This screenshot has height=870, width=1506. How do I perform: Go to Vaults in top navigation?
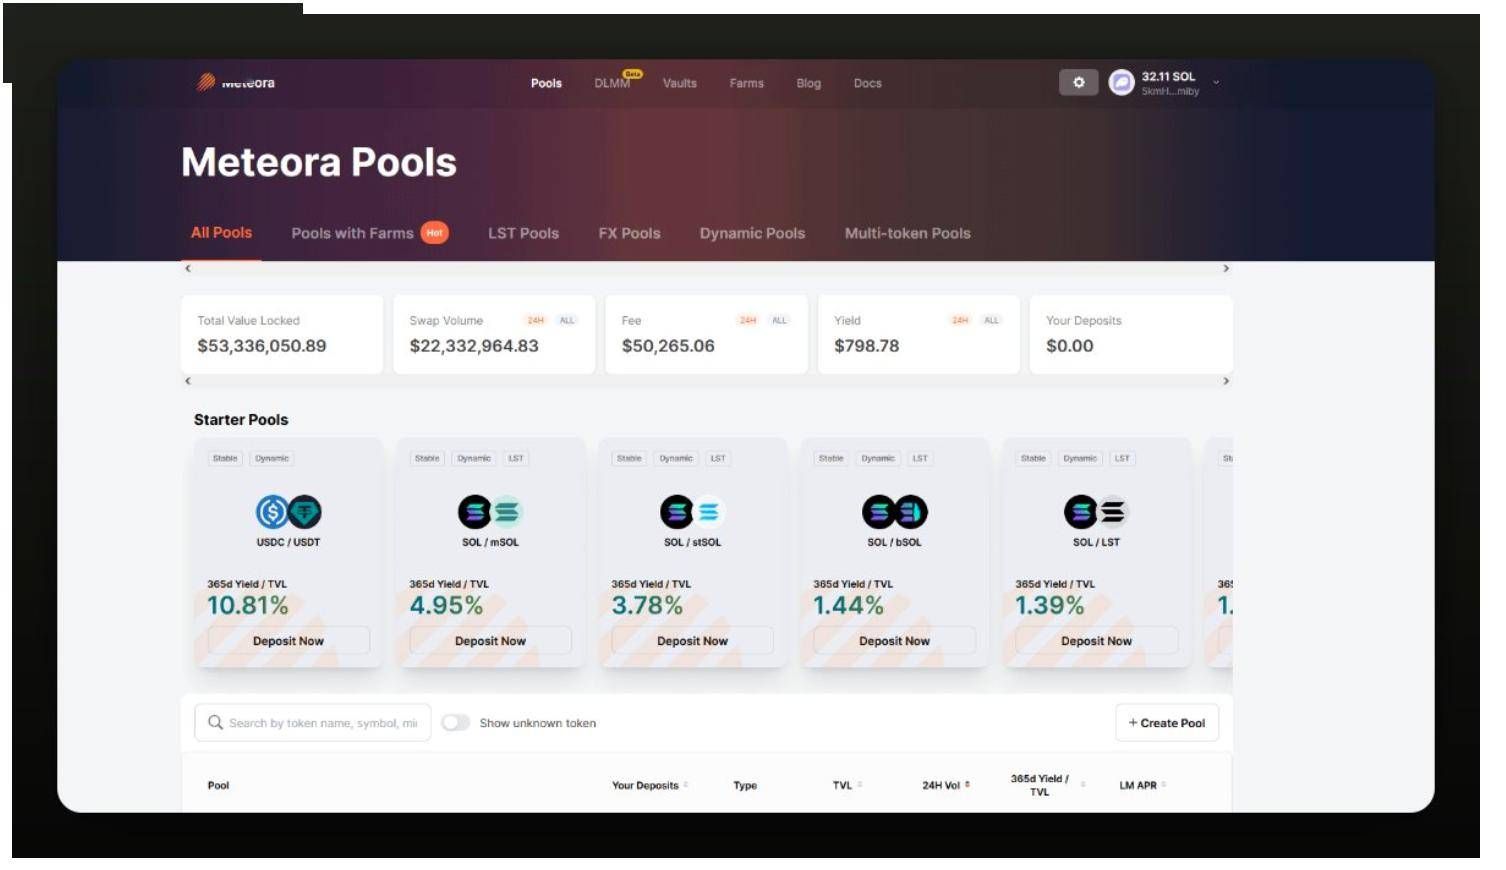(679, 84)
